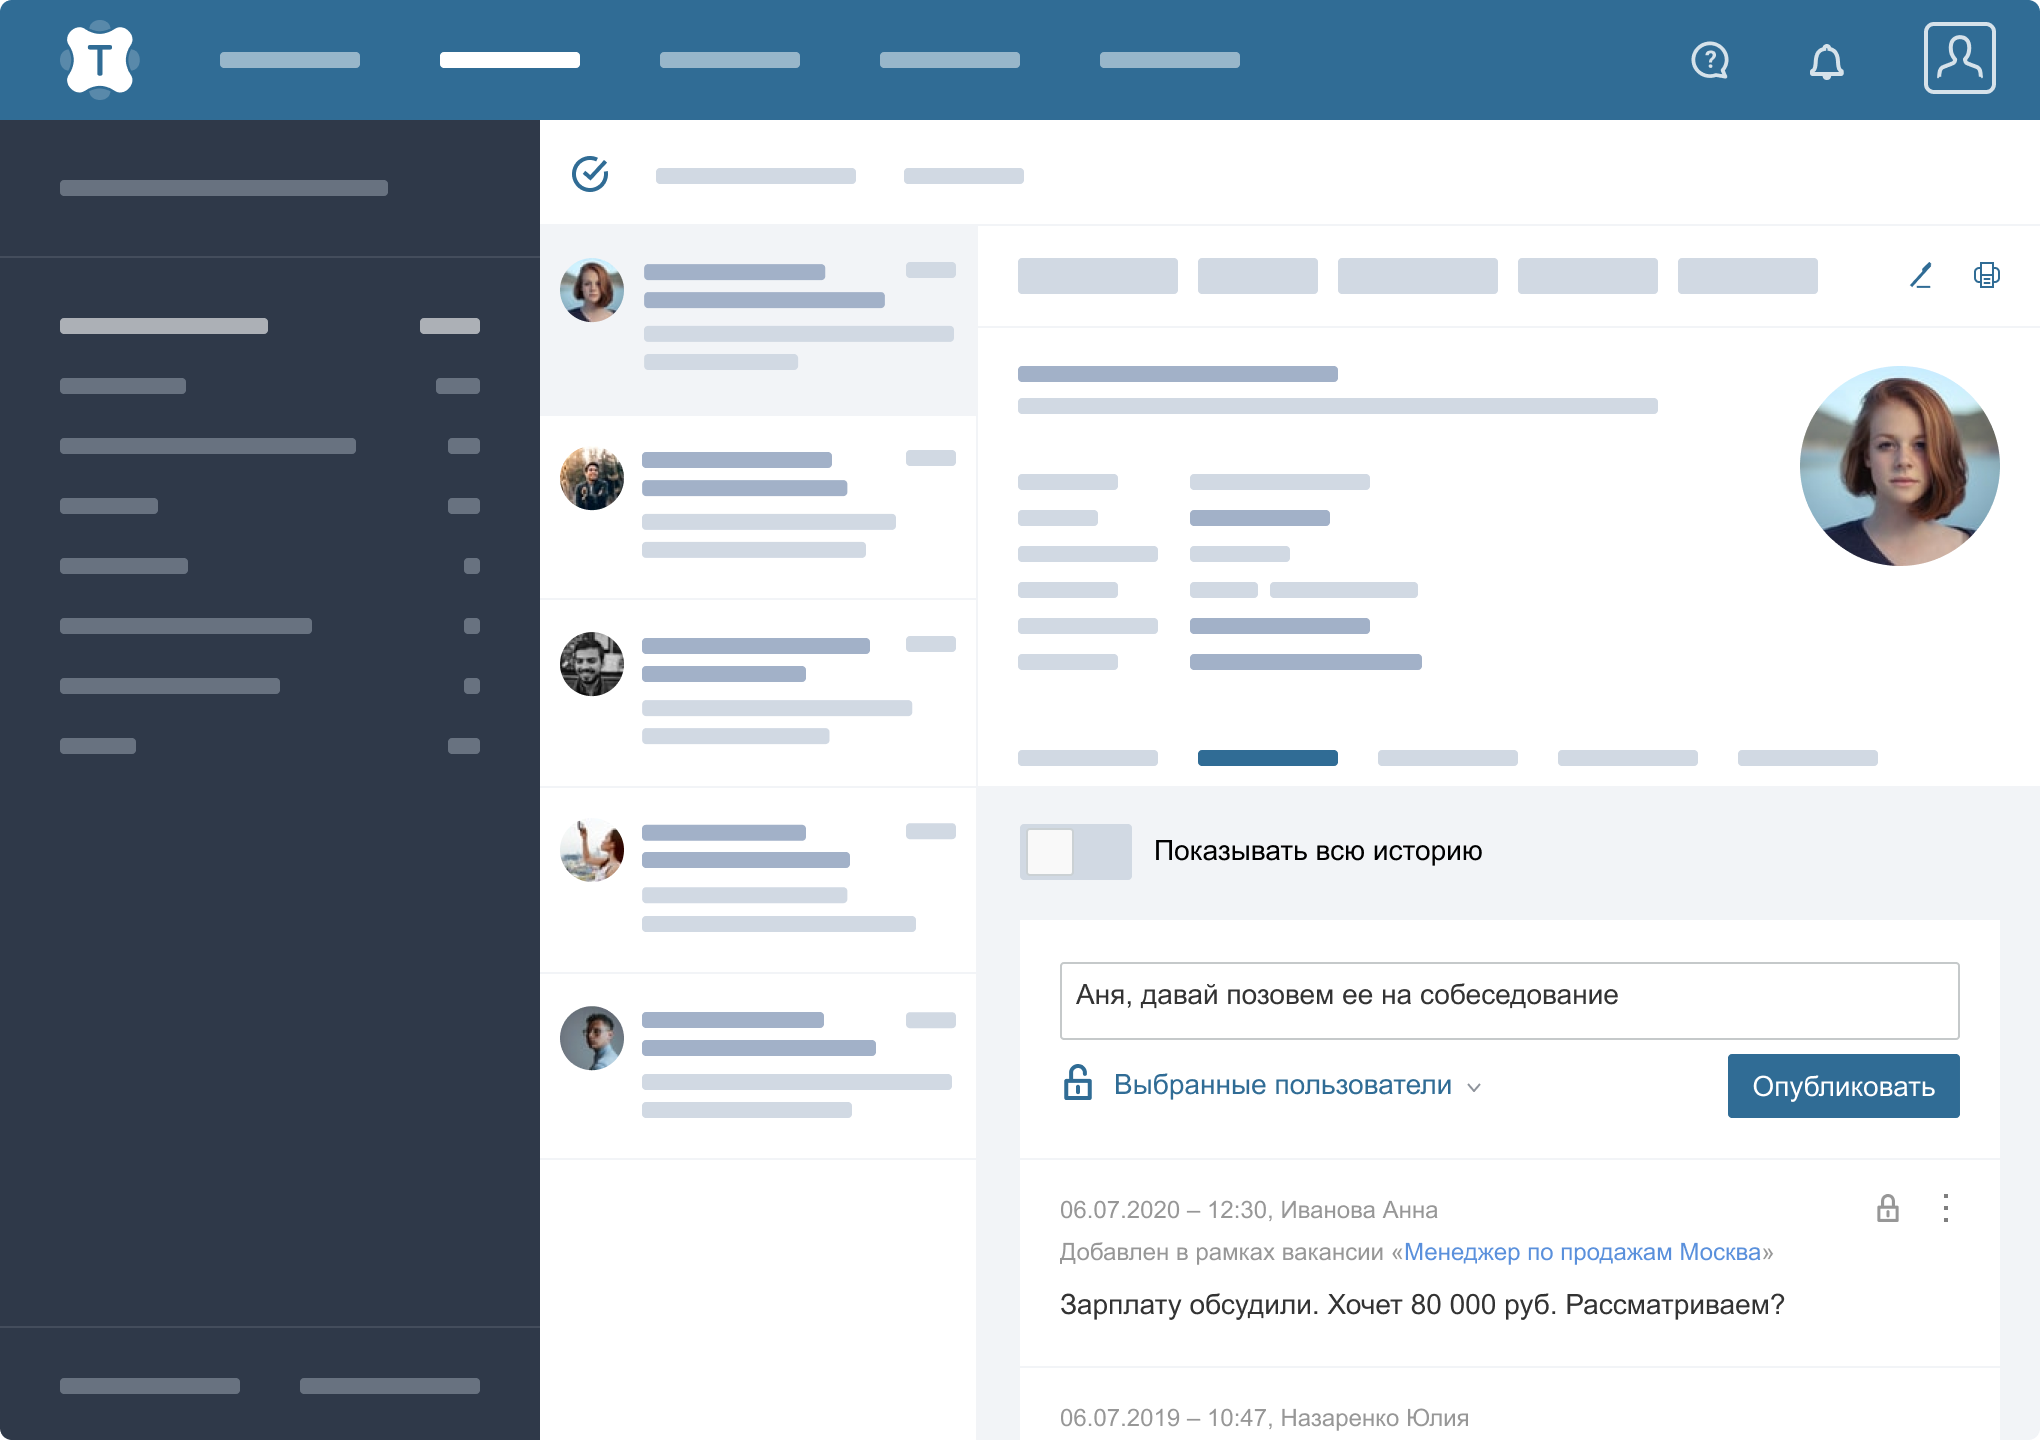The image size is (2040, 1440).
Task: Open the three-dot menu on Ivanova's comment
Action: [1945, 1208]
